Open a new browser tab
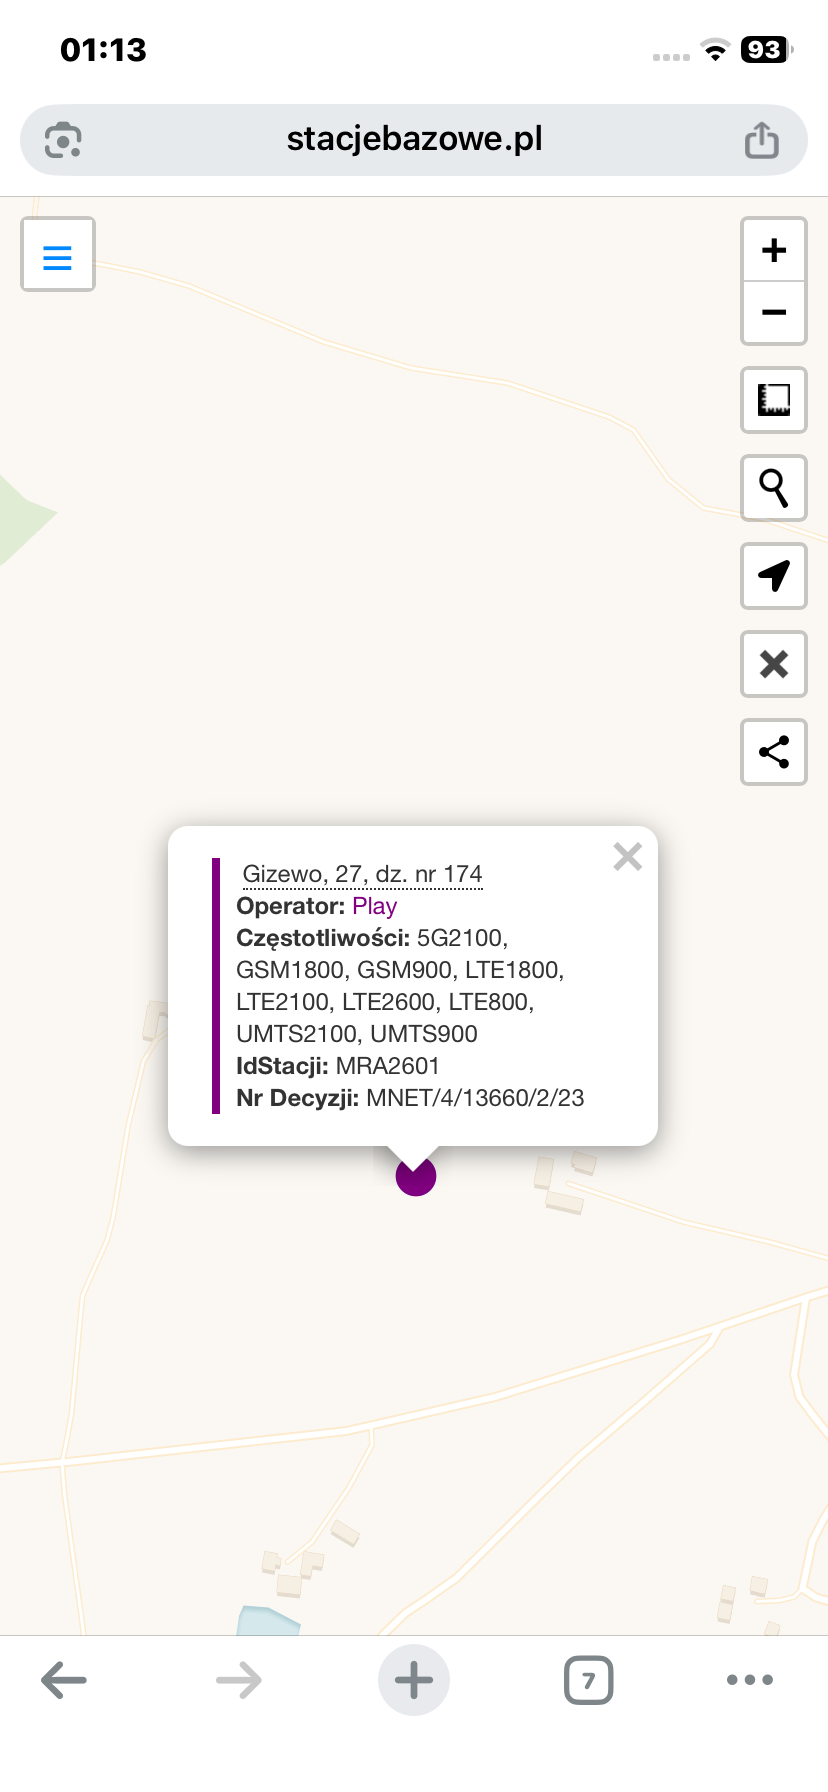The width and height of the screenshot is (828, 1792). coord(414,1680)
